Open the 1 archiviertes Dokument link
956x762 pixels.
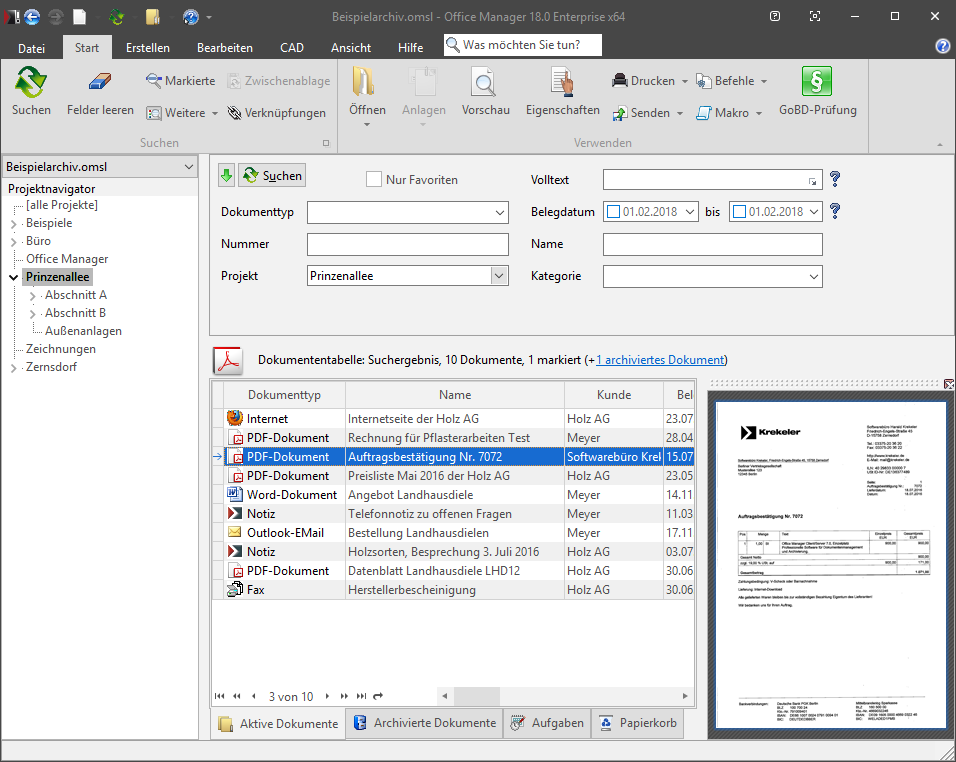659,360
